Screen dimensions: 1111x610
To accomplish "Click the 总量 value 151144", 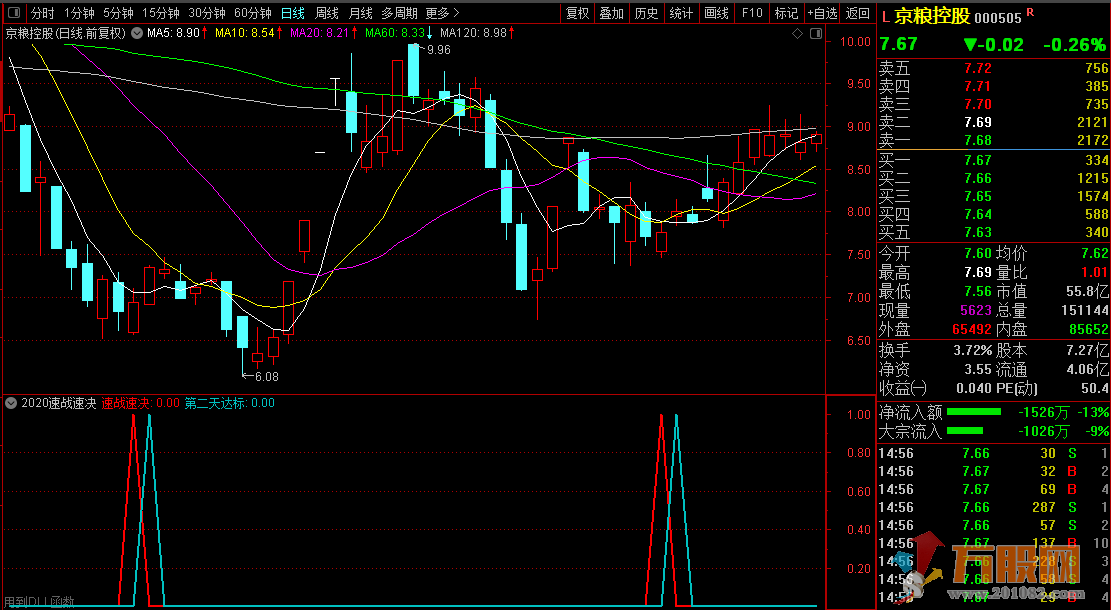I will (x=1085, y=310).
